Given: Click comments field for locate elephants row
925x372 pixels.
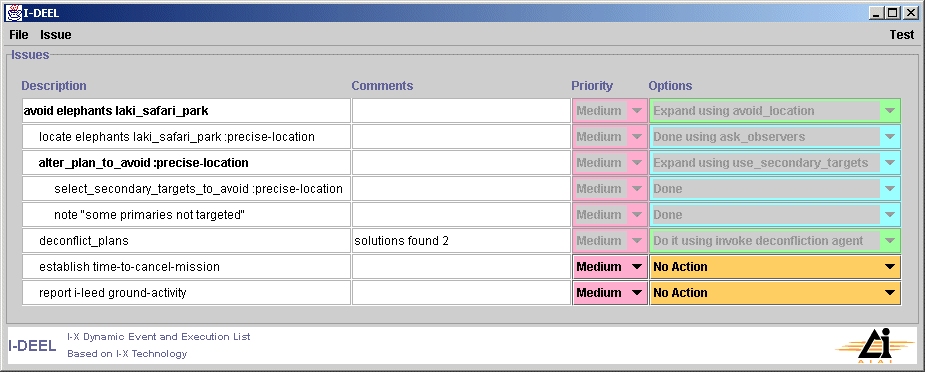Looking at the screenshot, I should [x=461, y=137].
